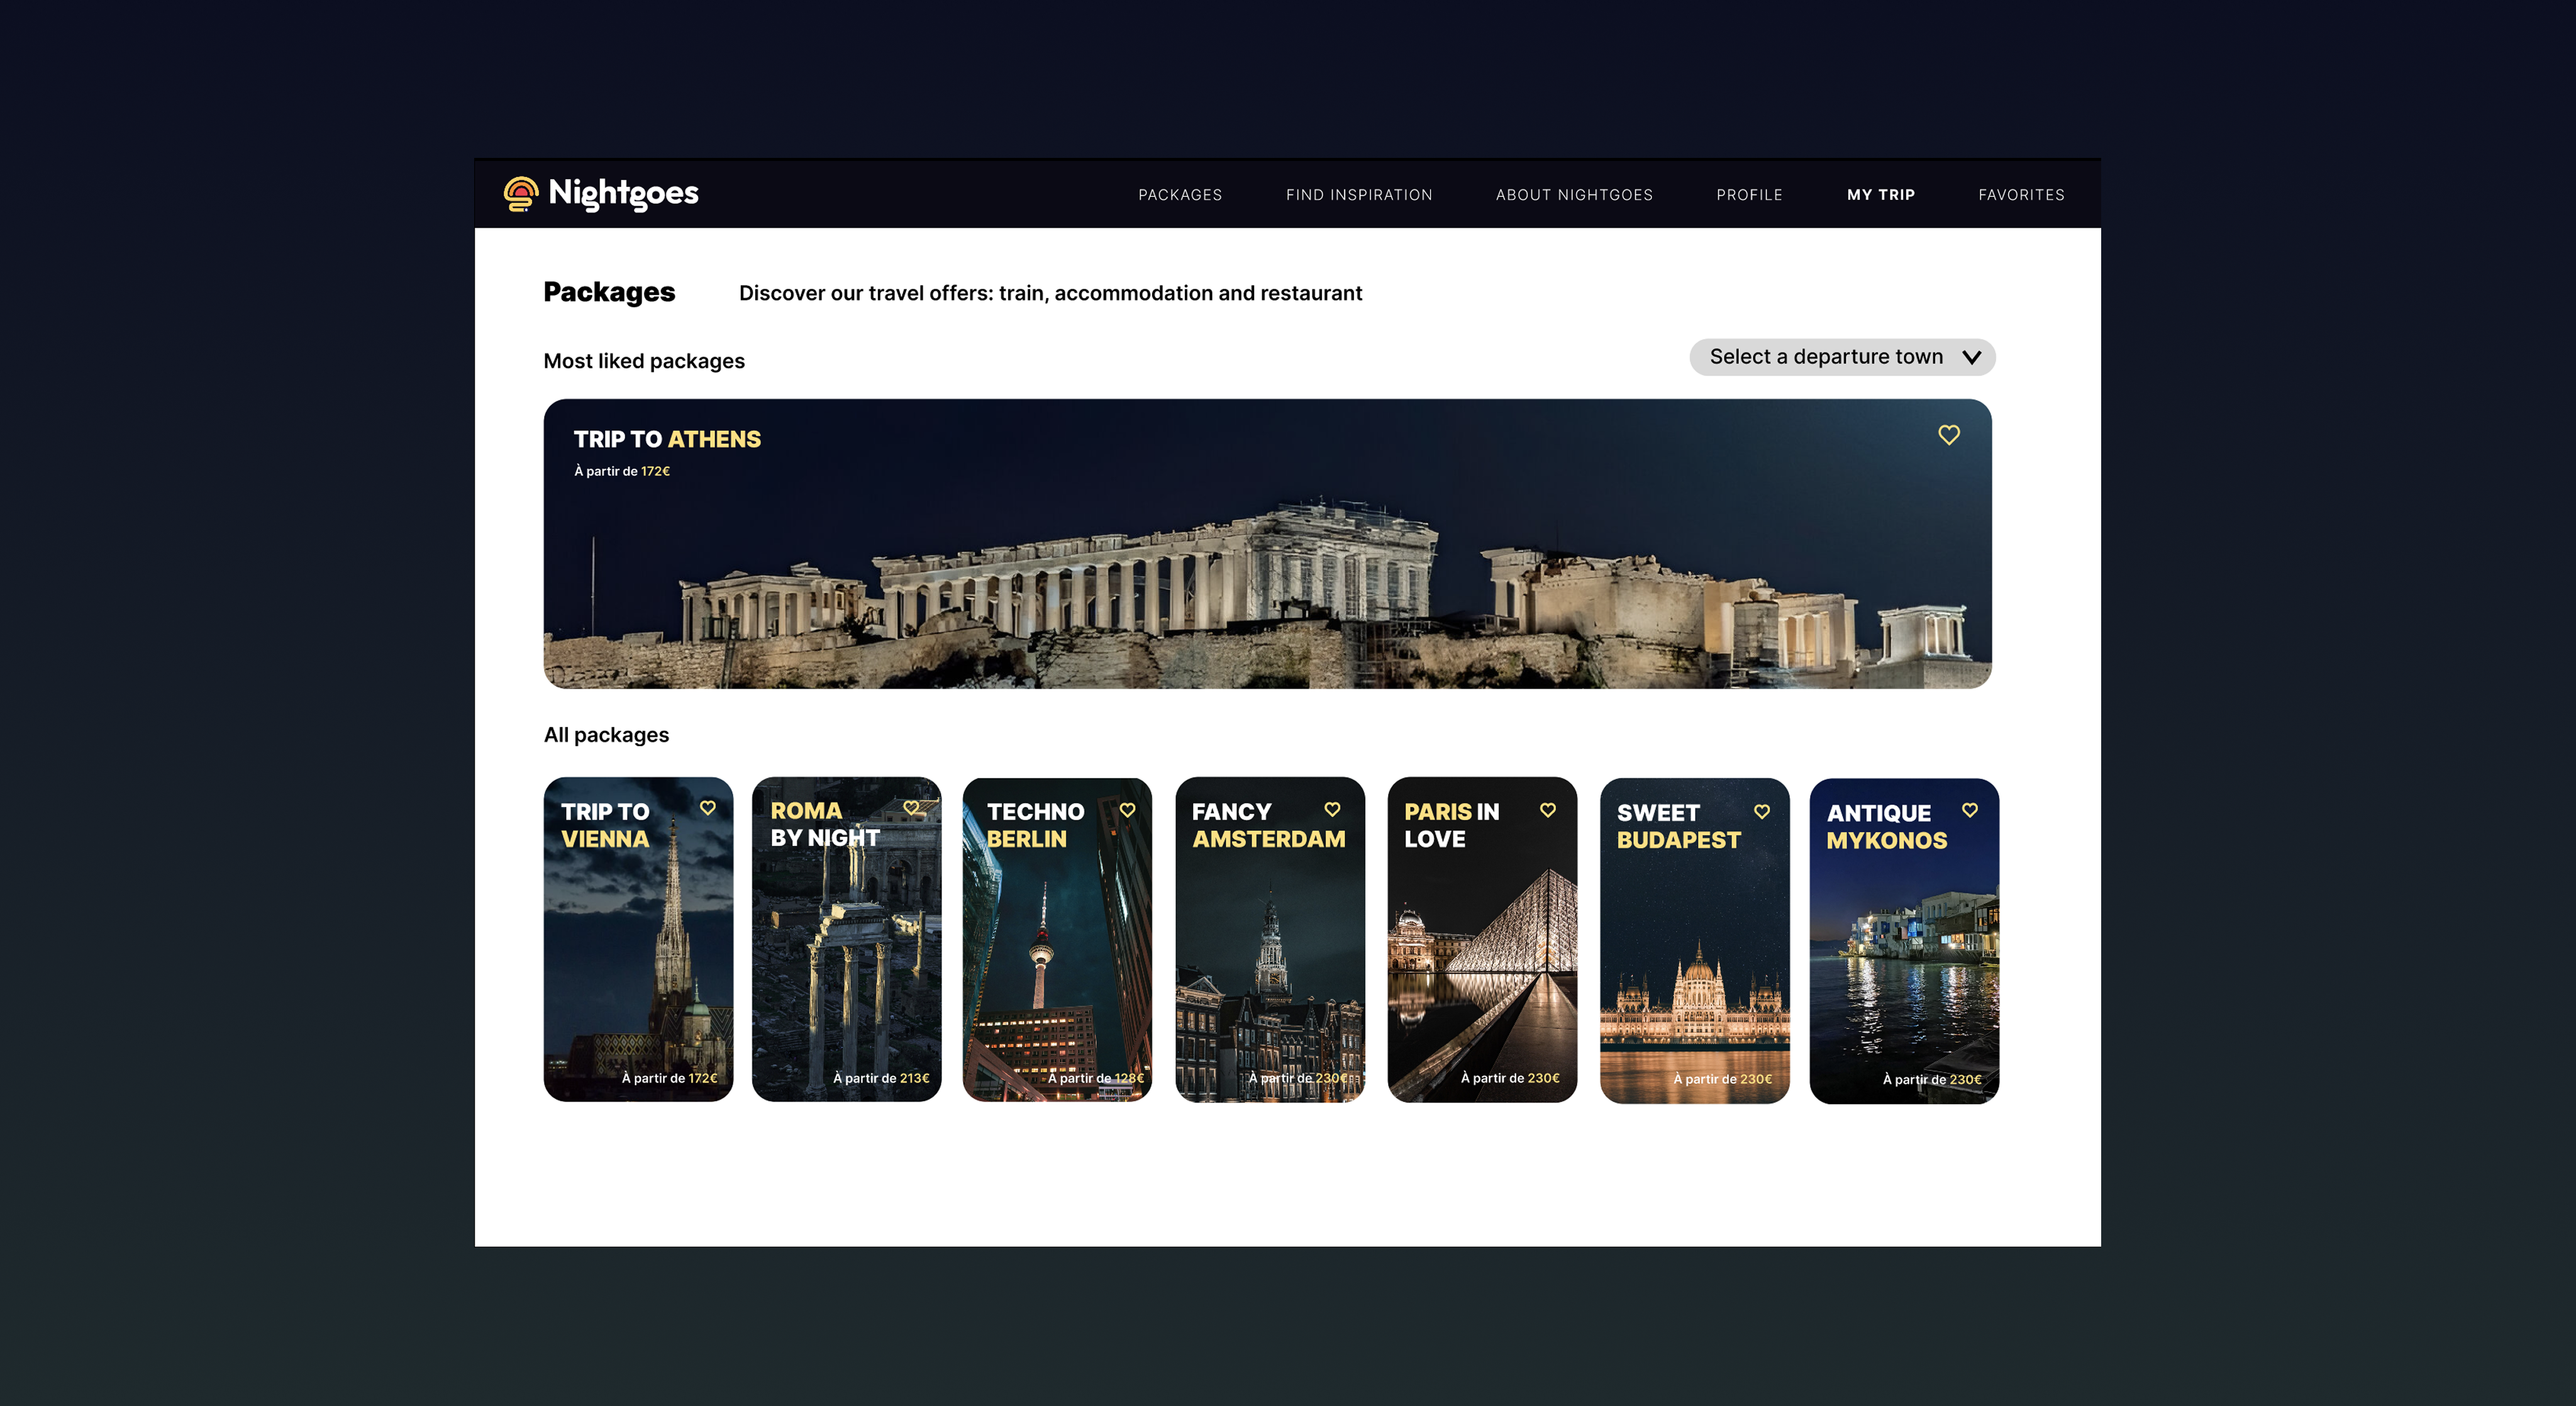Click heart icon on Antique Mykonos card
2576x1406 pixels.
(x=1969, y=810)
